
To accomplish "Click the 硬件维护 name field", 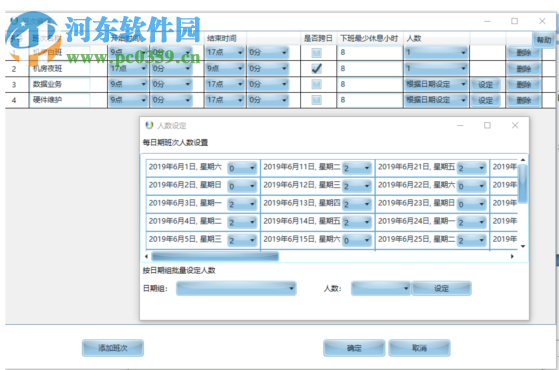I will coord(60,100).
